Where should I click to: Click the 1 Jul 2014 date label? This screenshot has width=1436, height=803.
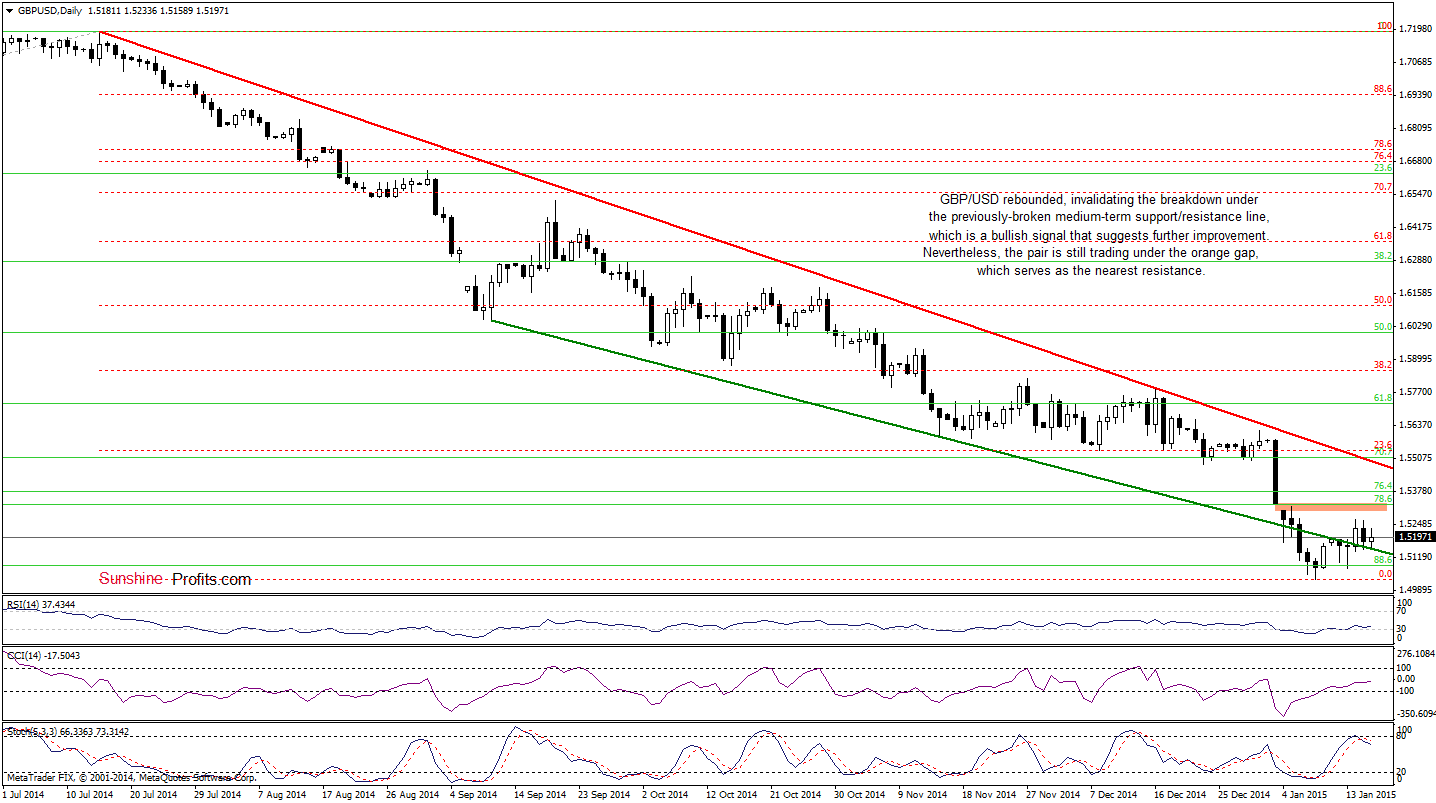[x=22, y=795]
